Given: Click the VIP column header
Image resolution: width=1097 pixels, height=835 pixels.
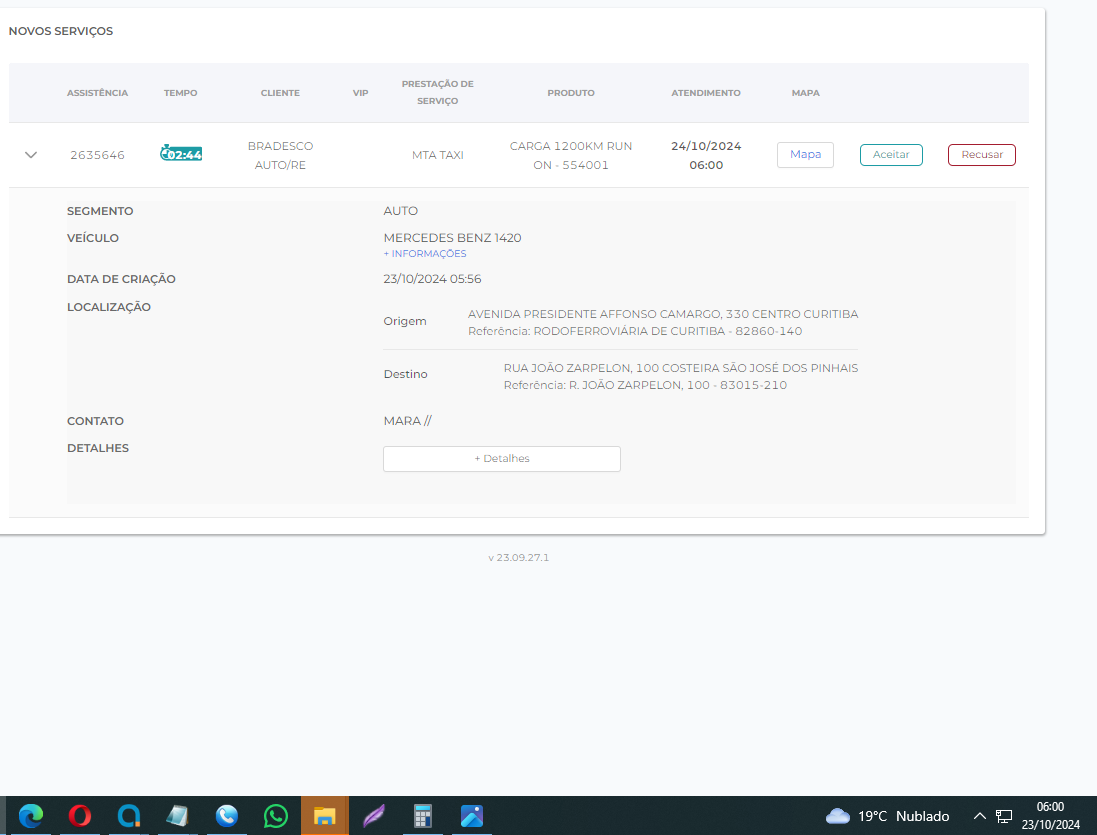Looking at the screenshot, I should [360, 93].
